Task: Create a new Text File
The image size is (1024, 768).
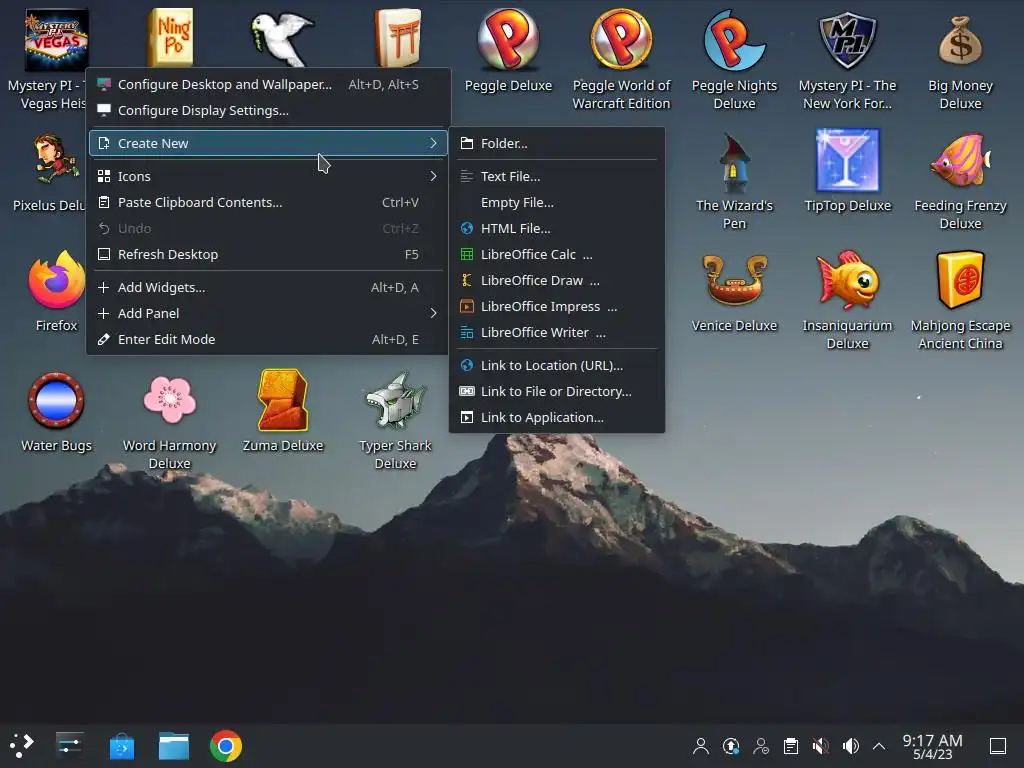Action: [557, 176]
